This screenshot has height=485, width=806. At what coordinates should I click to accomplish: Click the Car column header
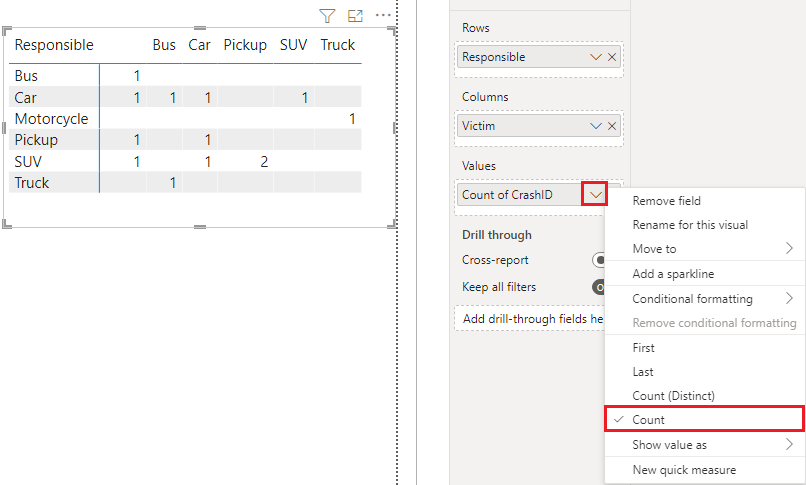[x=199, y=45]
